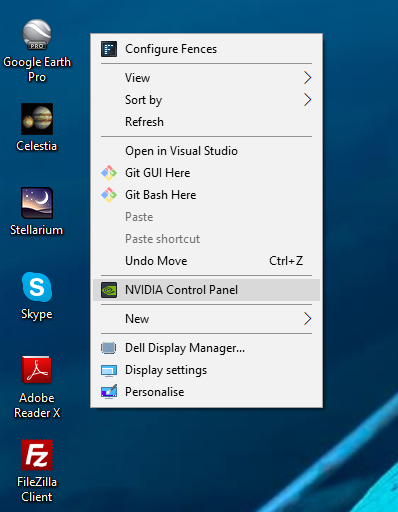Screen dimensions: 398x512
Task: Open NVIDIA Control Panel
Action: point(206,290)
